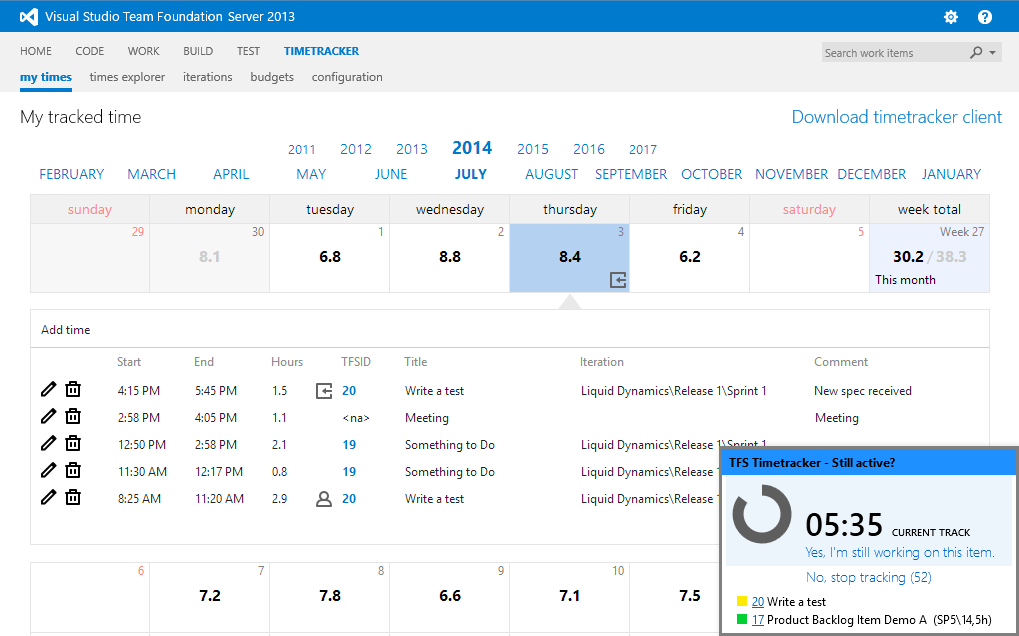Delete the 2:58 PM Meeting entry
This screenshot has height=636, width=1019.
(x=73, y=417)
